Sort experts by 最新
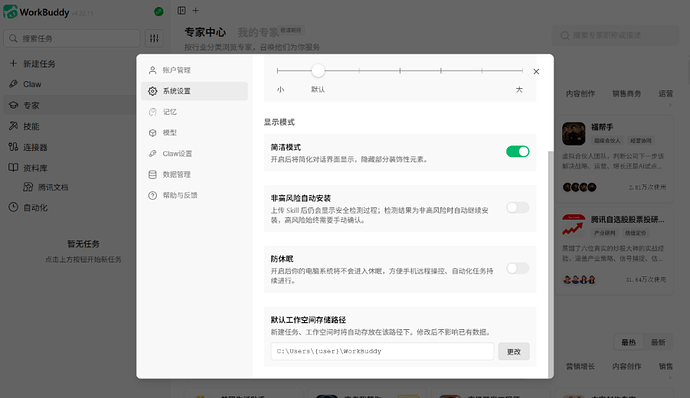Screen dimensions: 690x398 [x=658, y=342]
